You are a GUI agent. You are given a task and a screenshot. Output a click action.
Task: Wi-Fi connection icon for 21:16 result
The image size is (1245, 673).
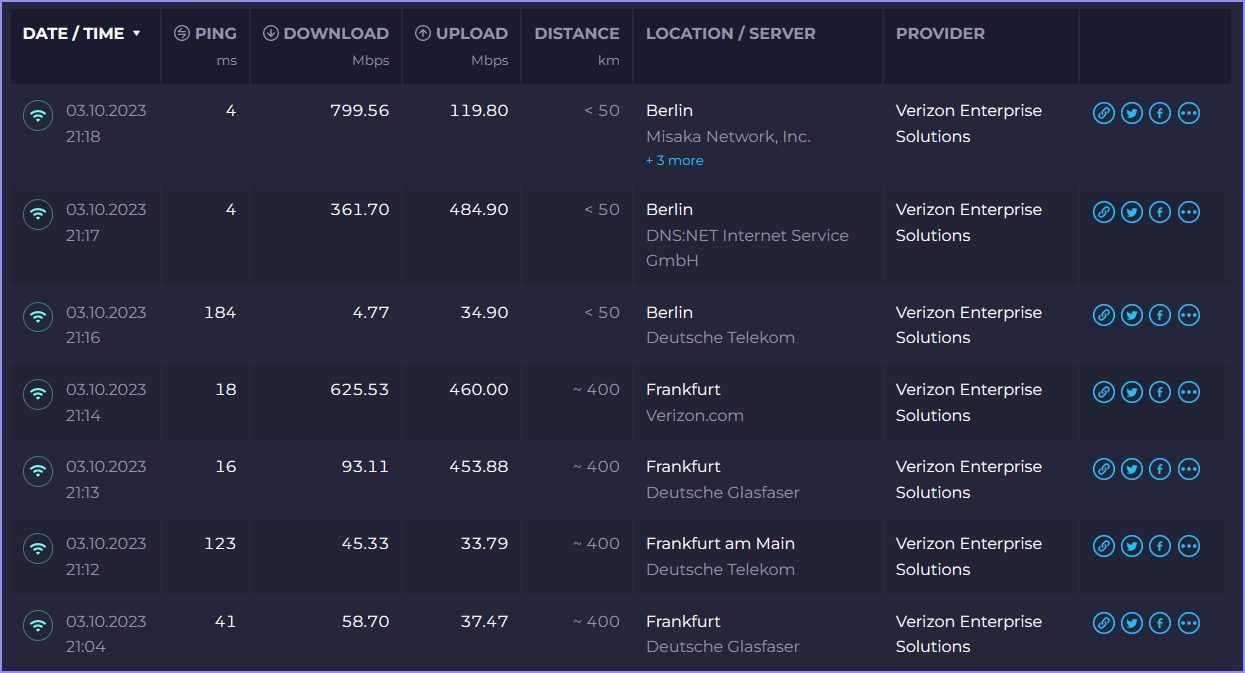coord(38,317)
